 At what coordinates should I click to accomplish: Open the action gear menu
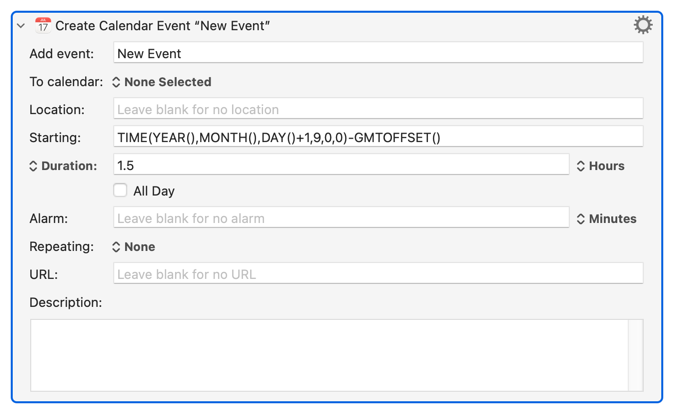tap(642, 25)
